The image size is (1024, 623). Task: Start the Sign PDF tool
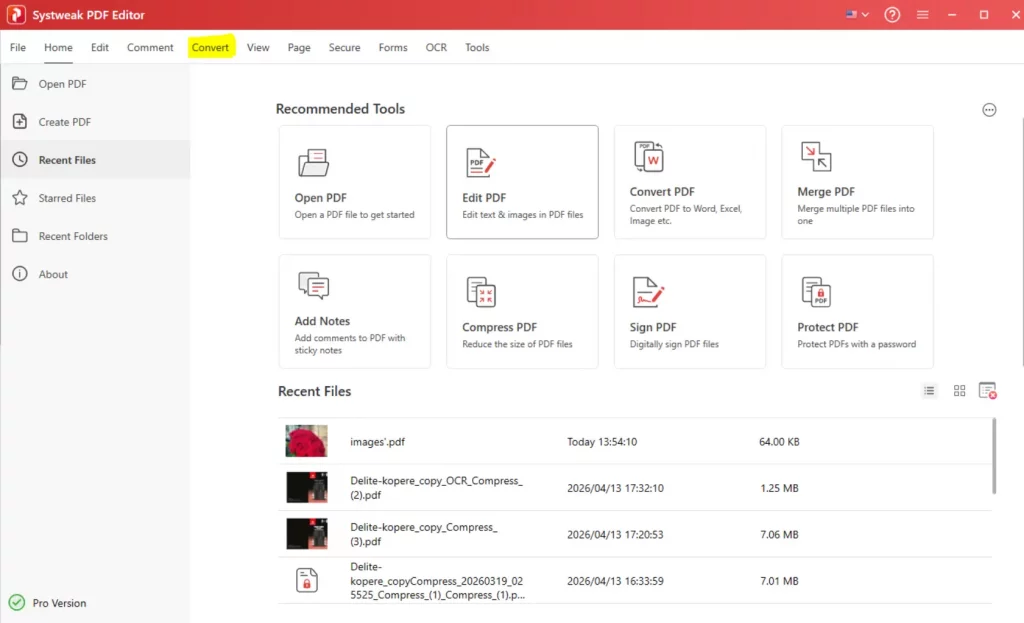[x=689, y=310]
